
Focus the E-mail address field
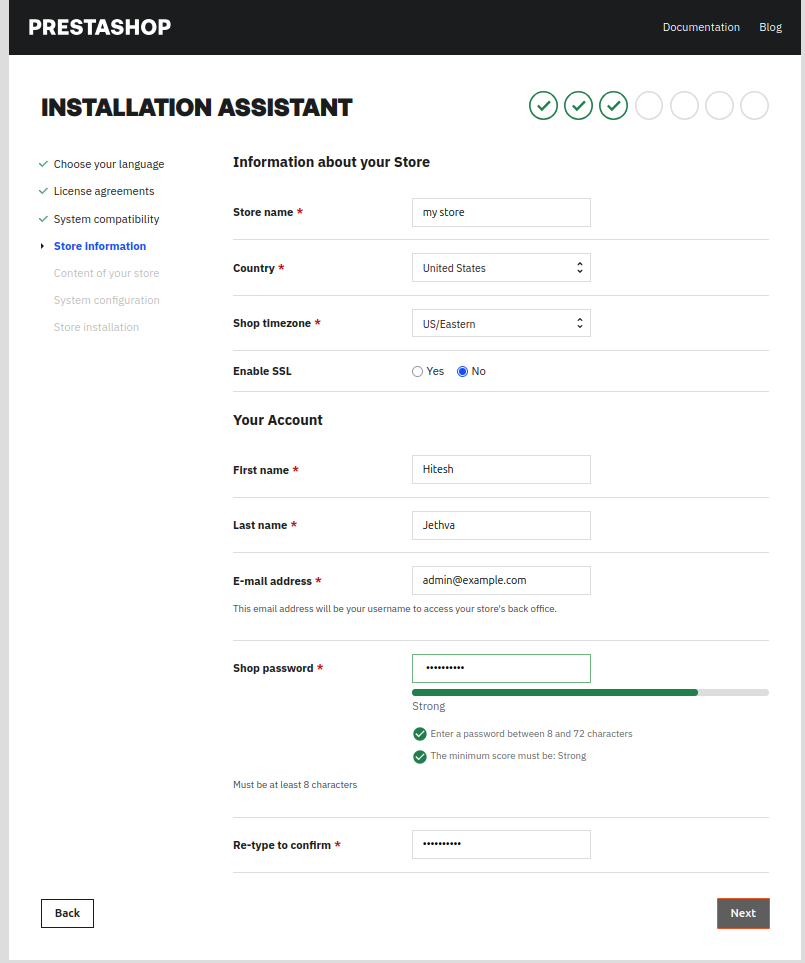coord(501,580)
